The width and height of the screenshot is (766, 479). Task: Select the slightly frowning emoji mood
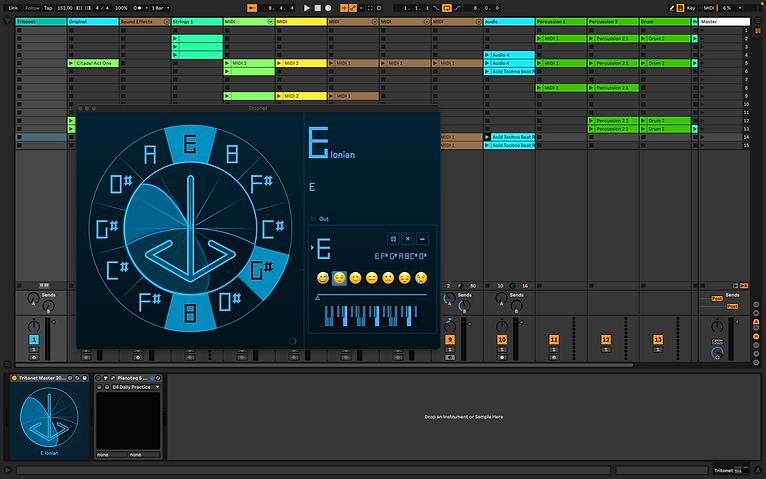coord(388,278)
